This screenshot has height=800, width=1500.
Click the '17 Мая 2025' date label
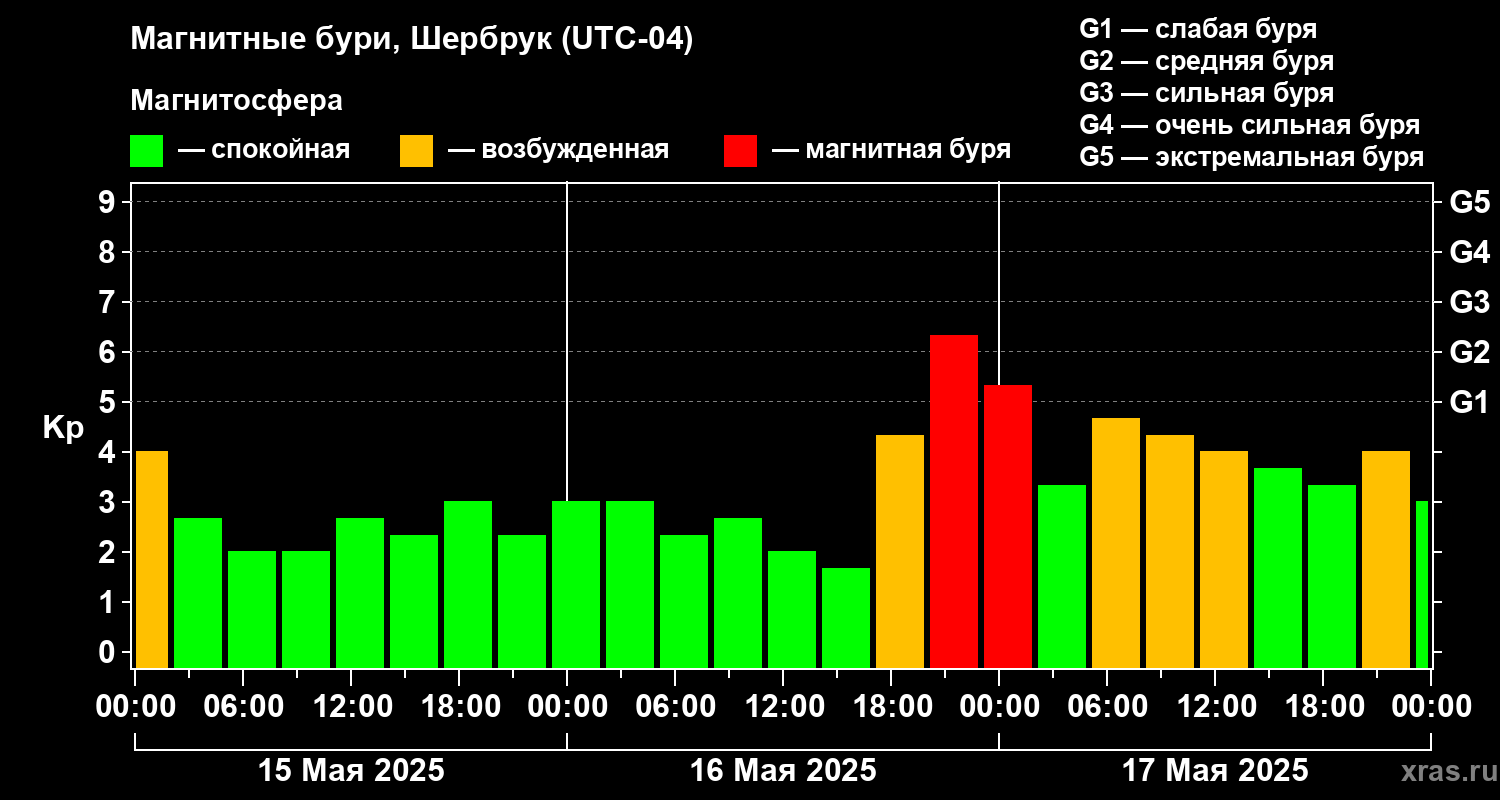[x=1215, y=771]
